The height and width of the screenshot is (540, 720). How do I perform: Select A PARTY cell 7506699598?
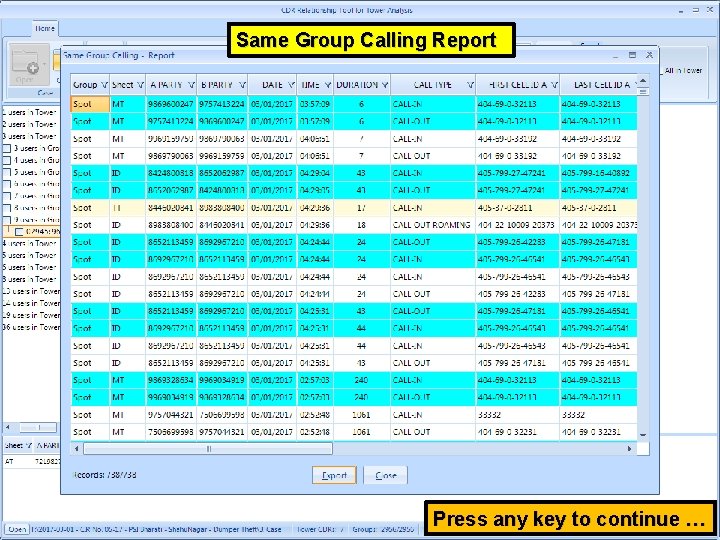click(x=171, y=432)
